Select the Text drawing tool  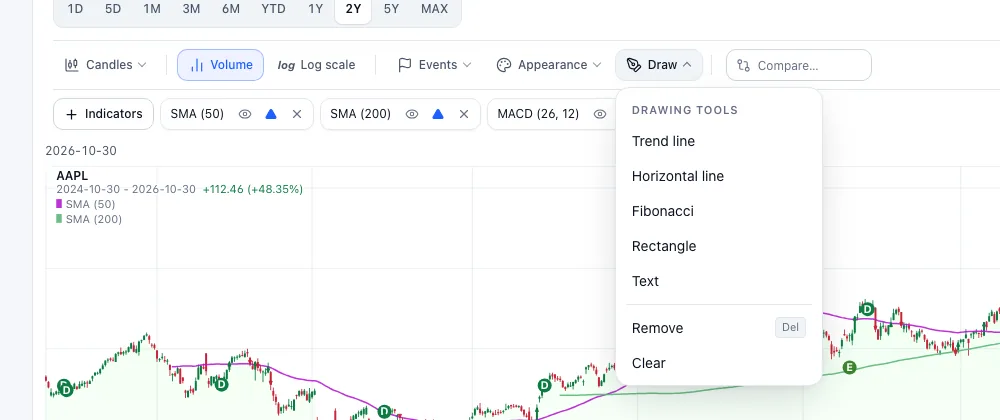coord(719,282)
